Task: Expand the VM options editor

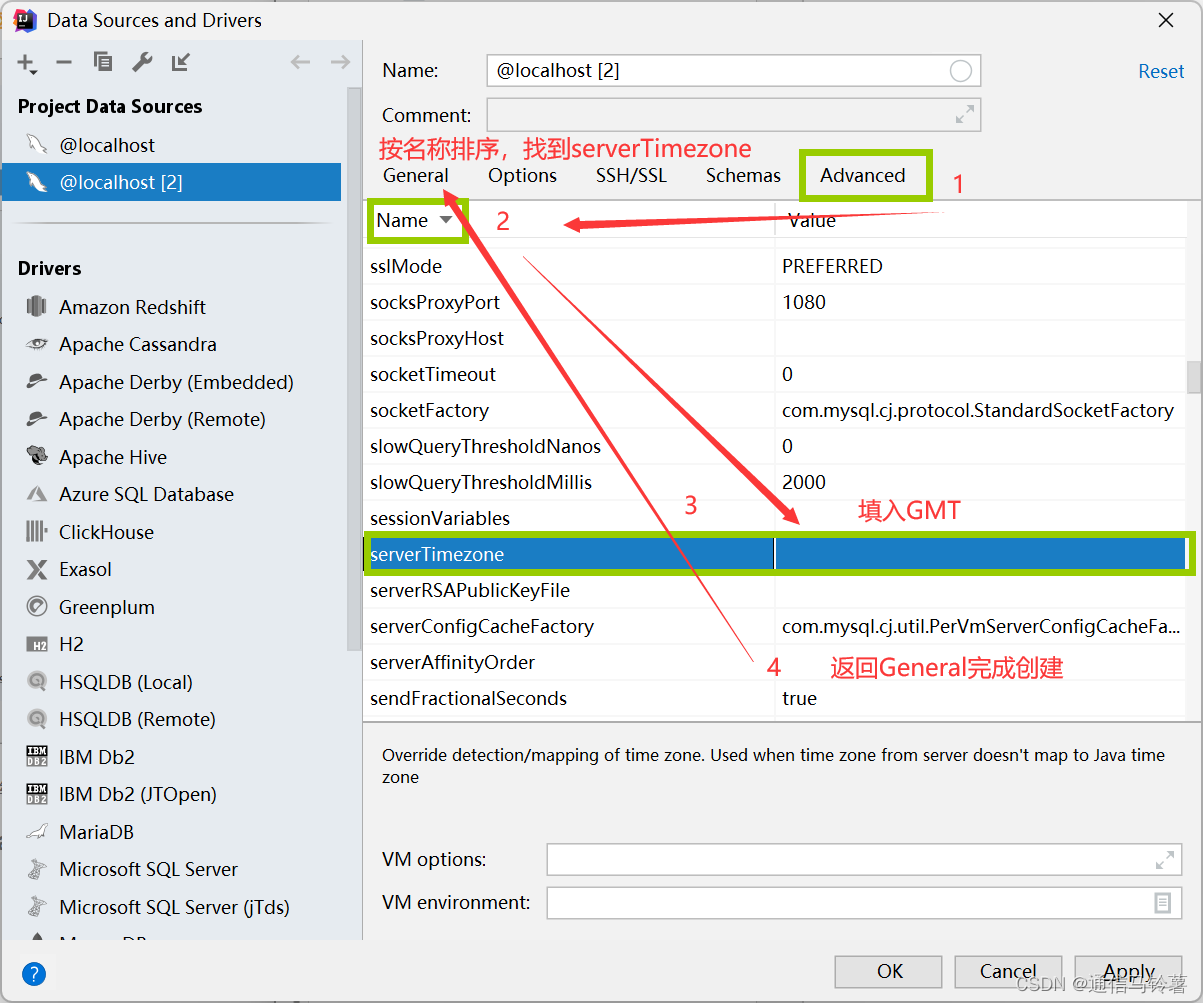Action: pyautogui.click(x=1163, y=859)
